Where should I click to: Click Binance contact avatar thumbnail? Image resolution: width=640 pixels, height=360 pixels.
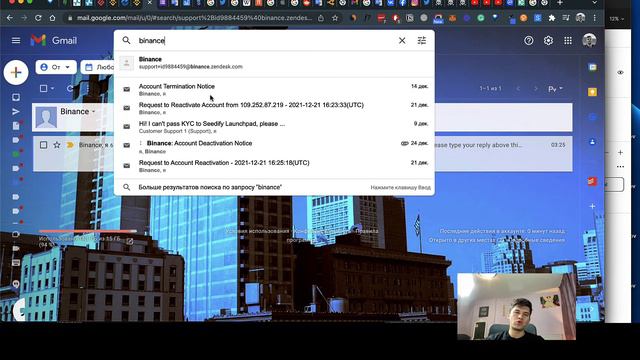(46, 117)
